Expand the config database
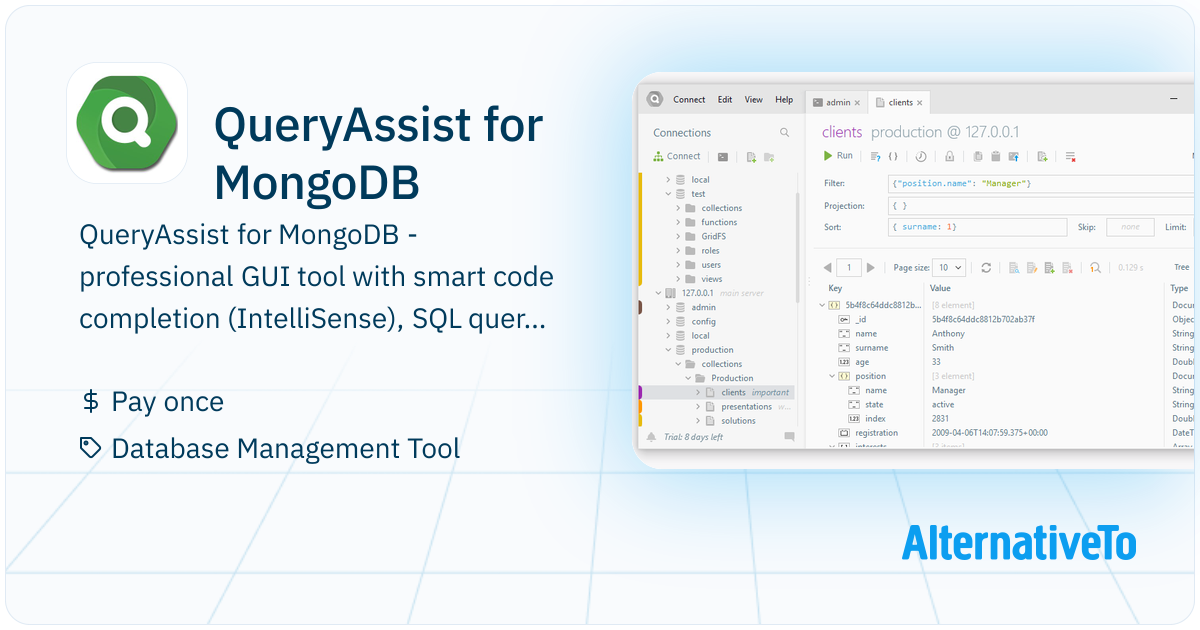Viewport: 1200px width, 630px height. point(668,321)
